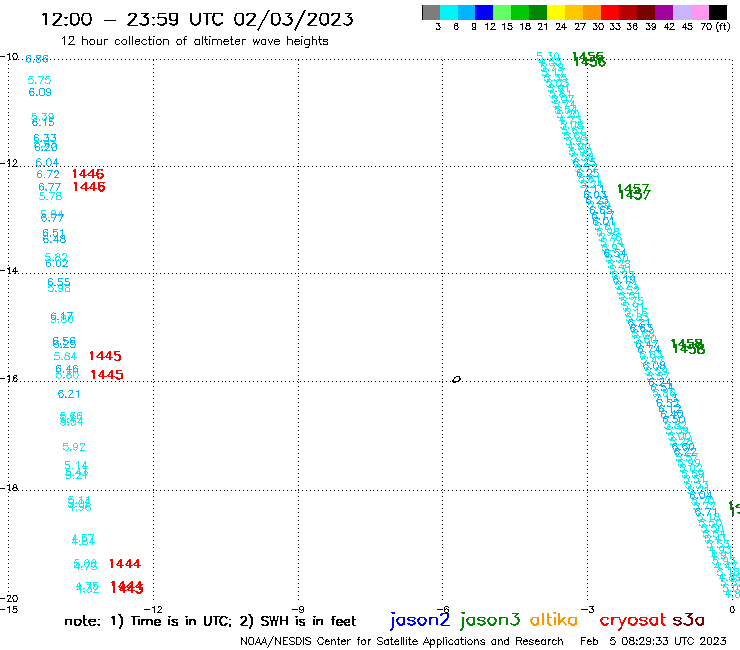Click the '5.75' wave height value
This screenshot has height=650, width=740.
click(39, 80)
